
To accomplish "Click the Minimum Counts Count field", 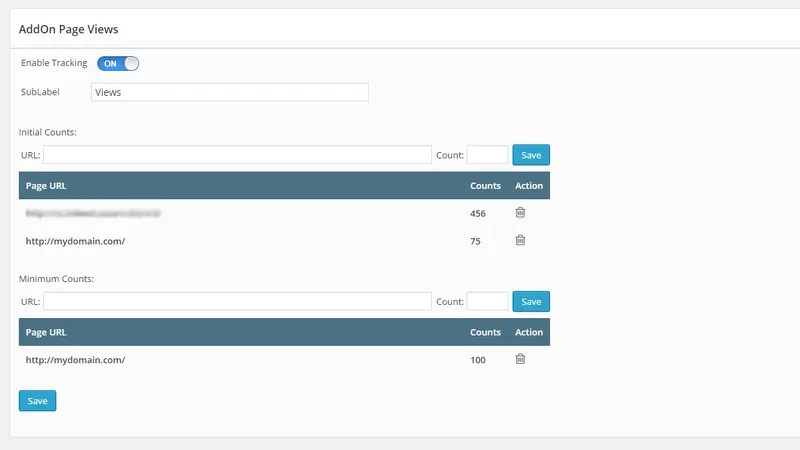I will pos(487,301).
